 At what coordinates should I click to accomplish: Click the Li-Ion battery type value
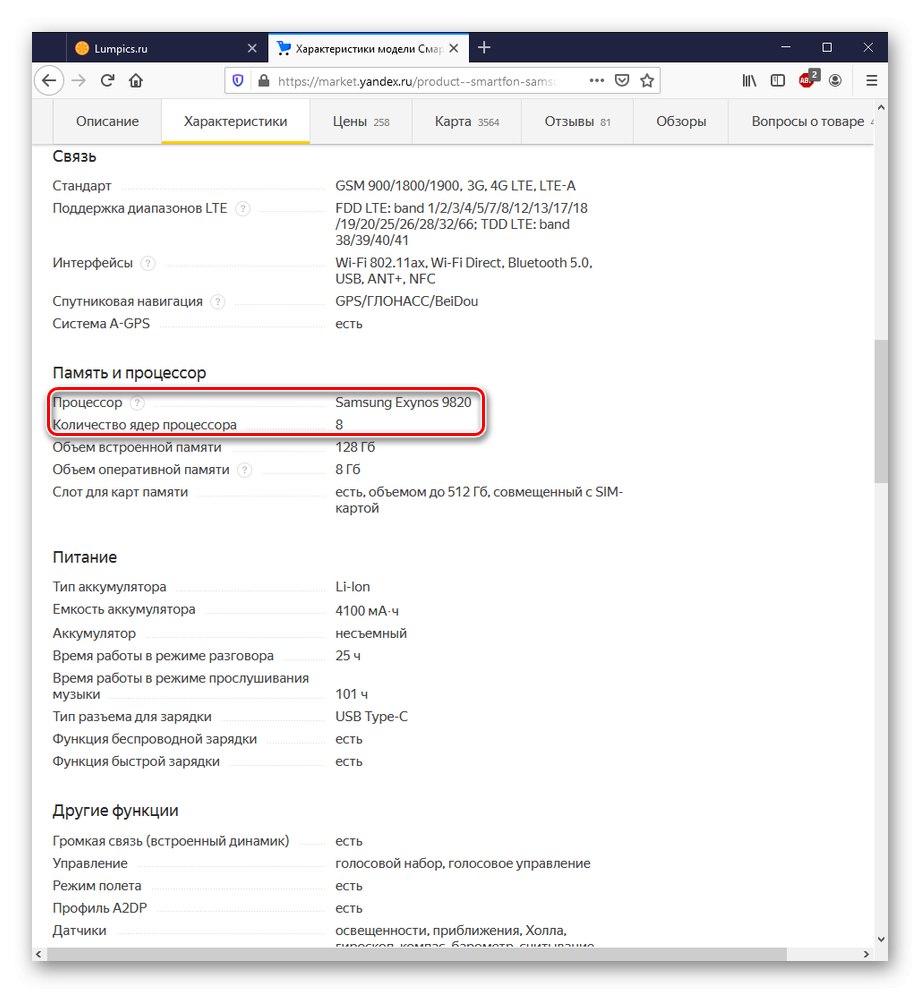pos(353,587)
